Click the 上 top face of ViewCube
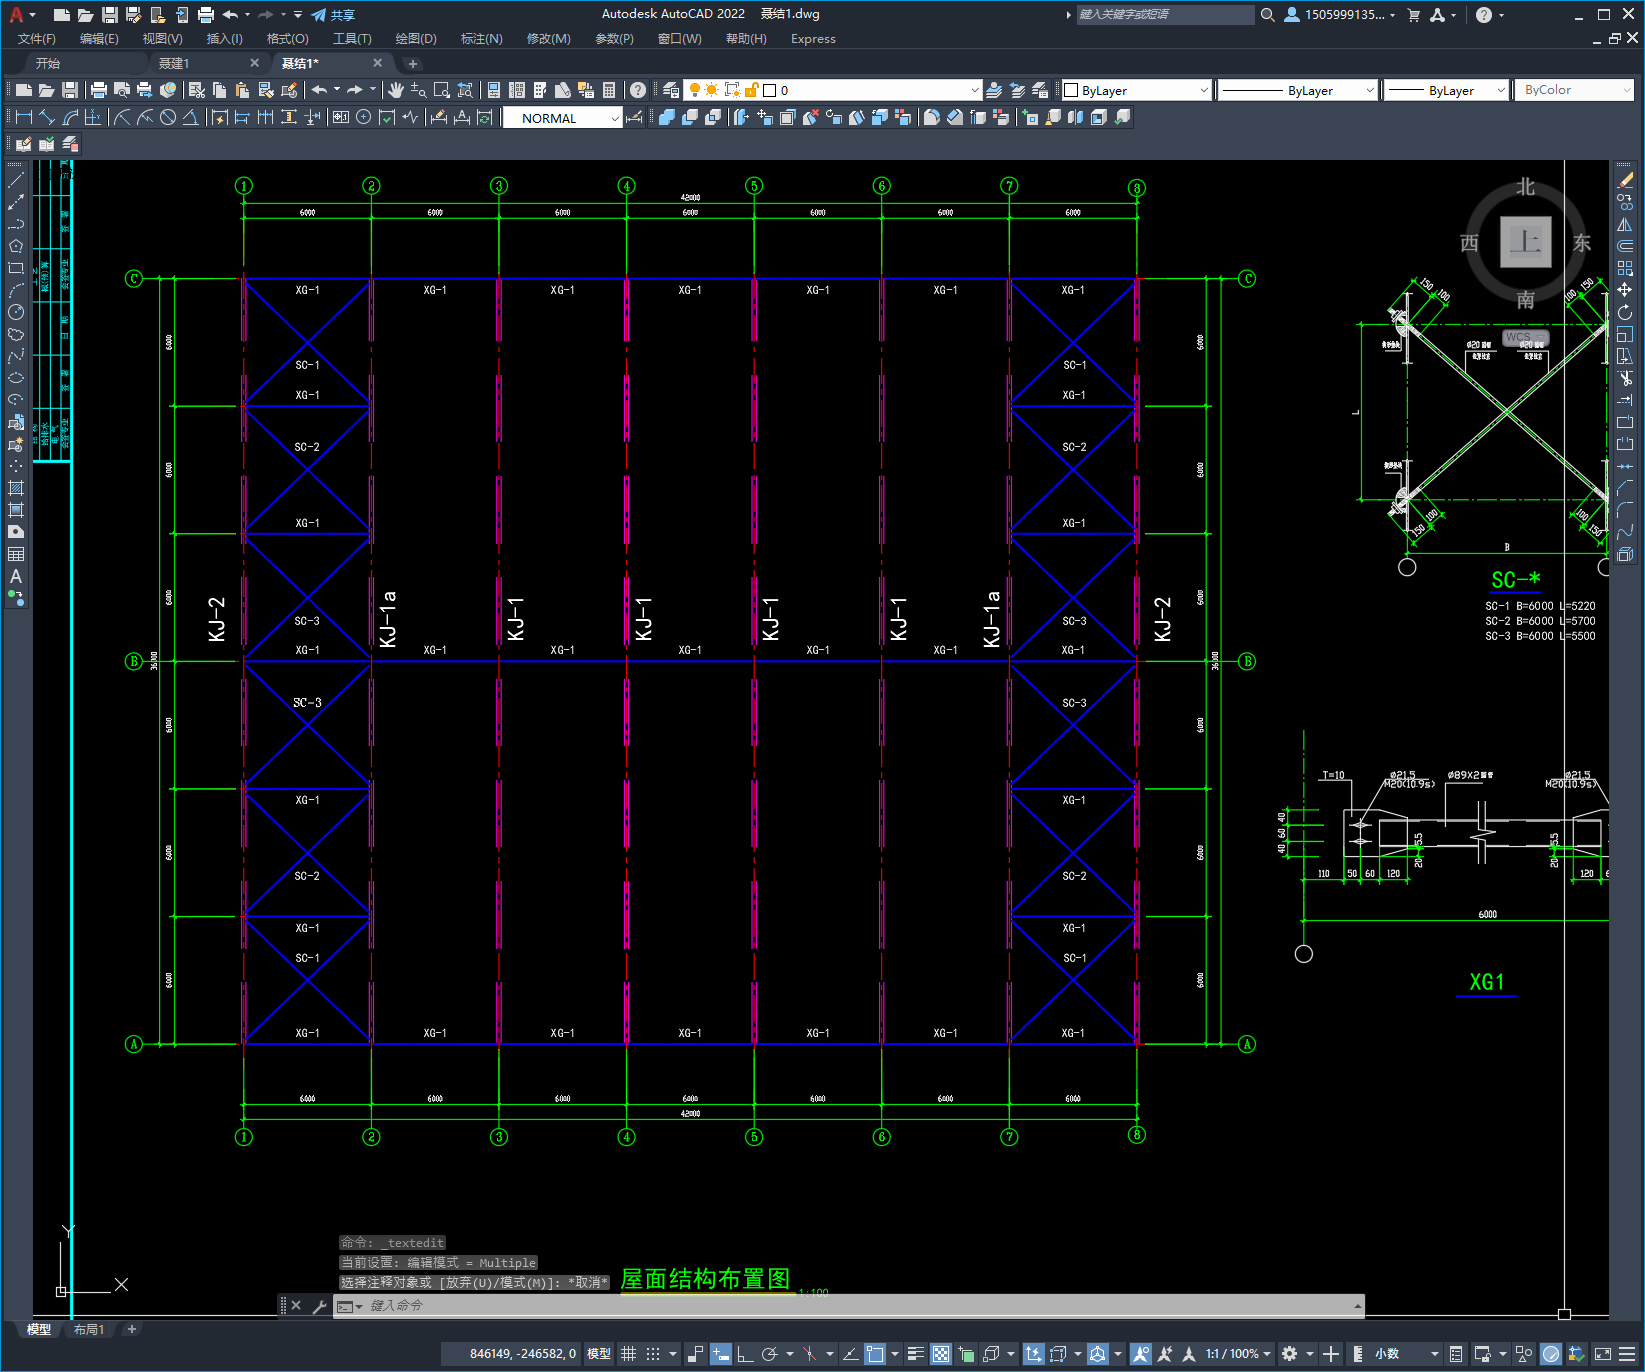 (1525, 242)
